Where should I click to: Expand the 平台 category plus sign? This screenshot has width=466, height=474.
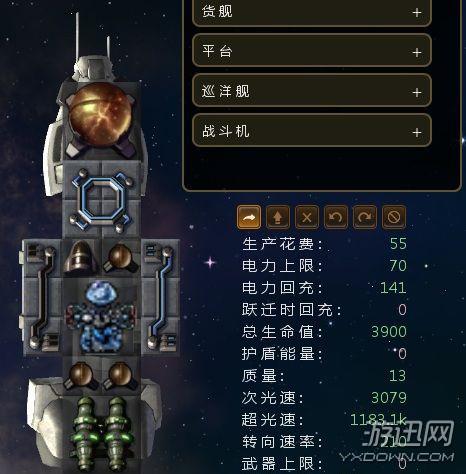tap(417, 52)
